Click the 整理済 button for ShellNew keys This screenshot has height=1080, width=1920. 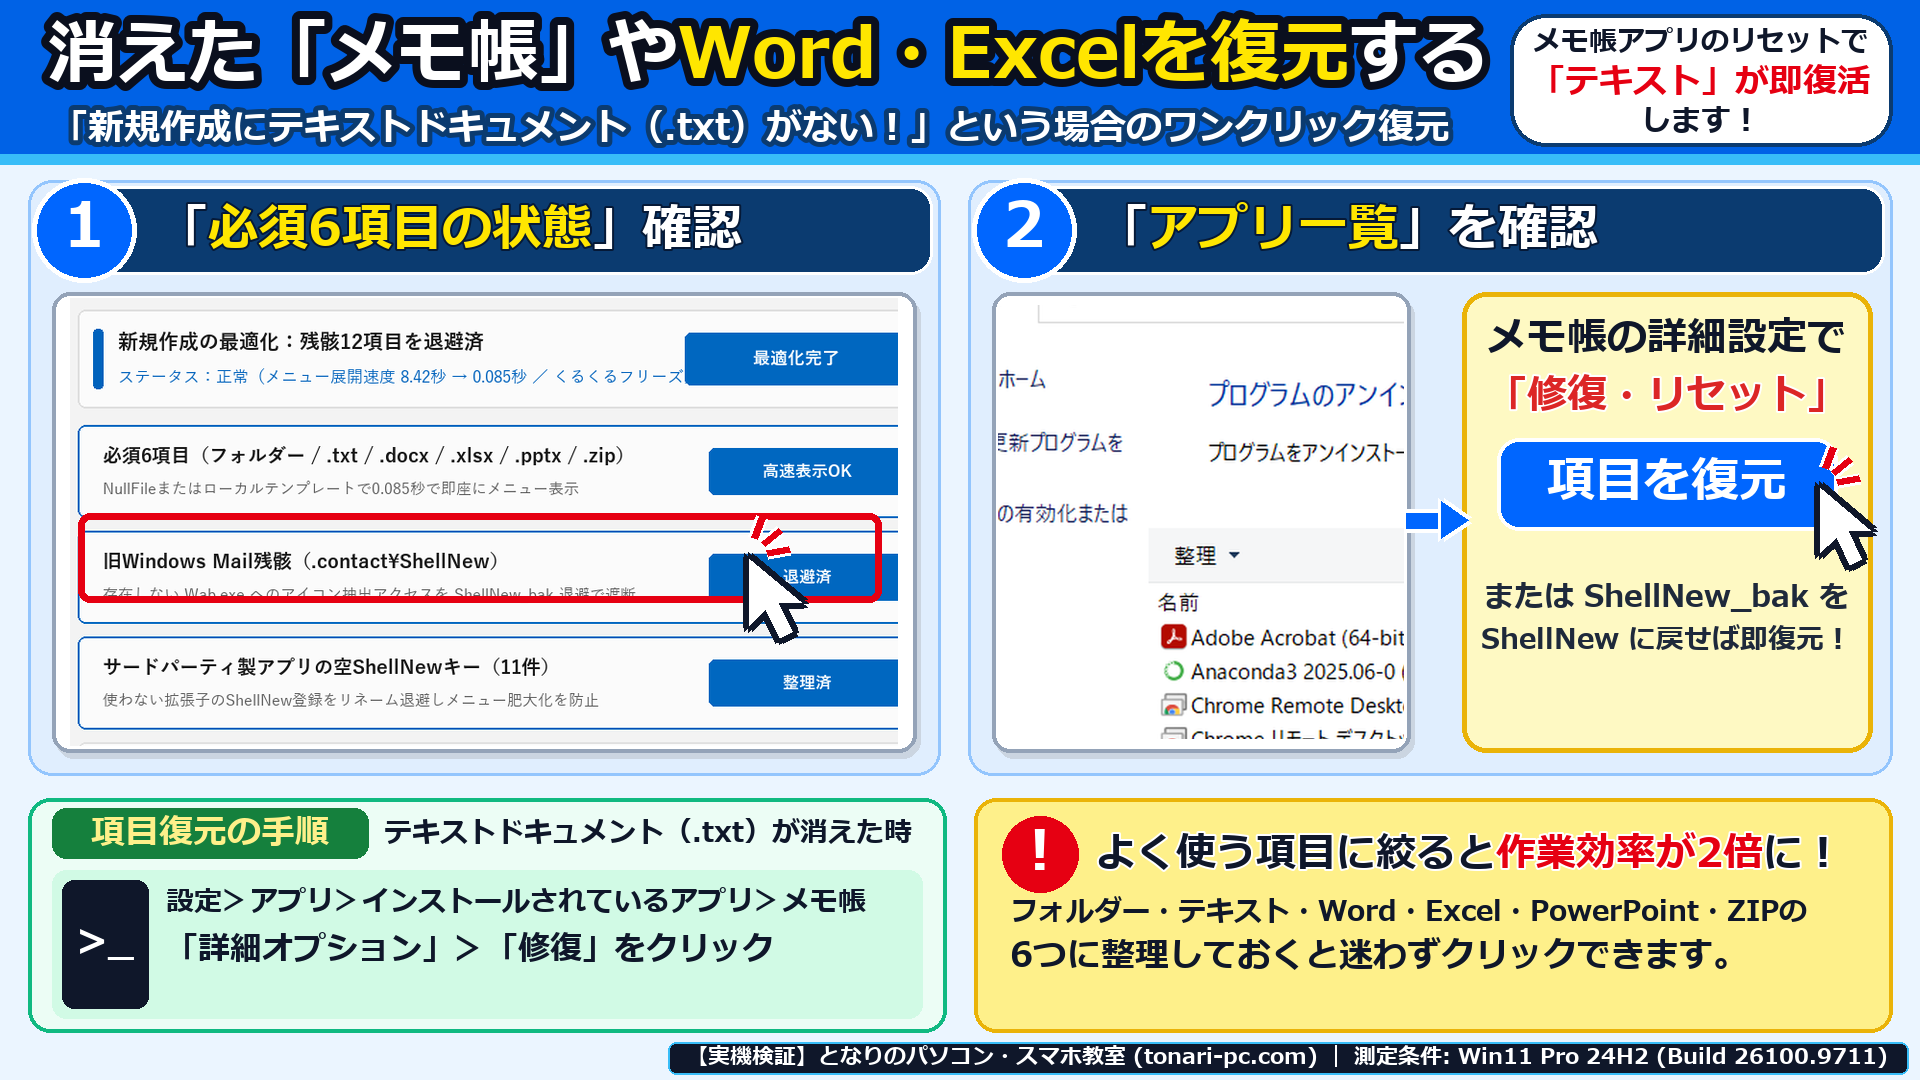click(803, 683)
